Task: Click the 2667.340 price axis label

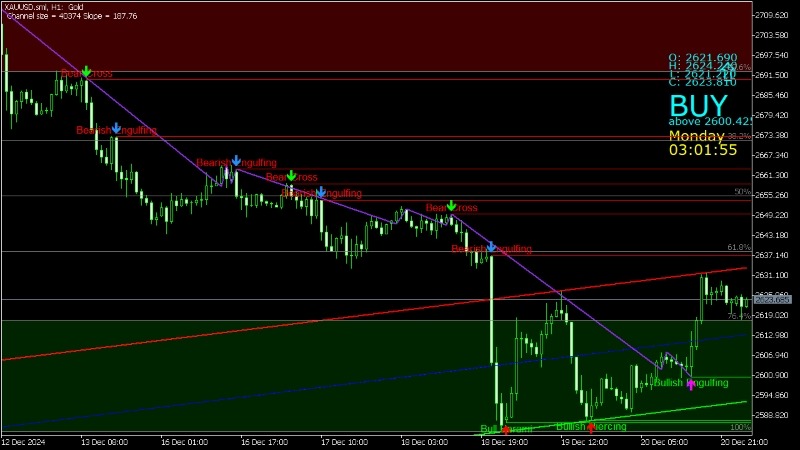Action: click(x=771, y=155)
